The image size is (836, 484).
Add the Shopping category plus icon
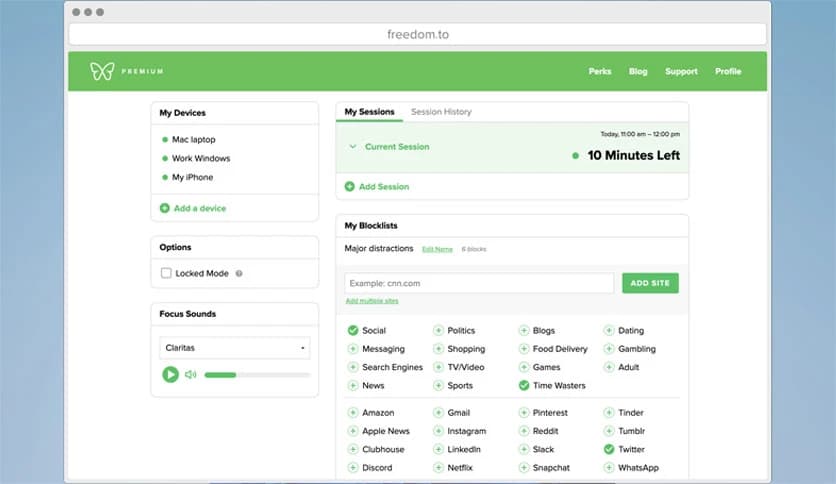pos(438,349)
